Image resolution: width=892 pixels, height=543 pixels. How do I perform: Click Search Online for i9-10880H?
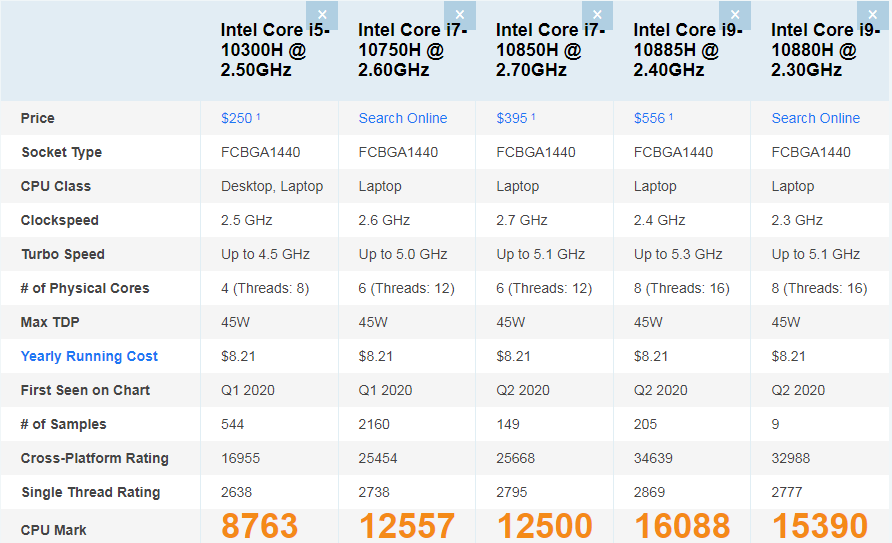click(815, 118)
